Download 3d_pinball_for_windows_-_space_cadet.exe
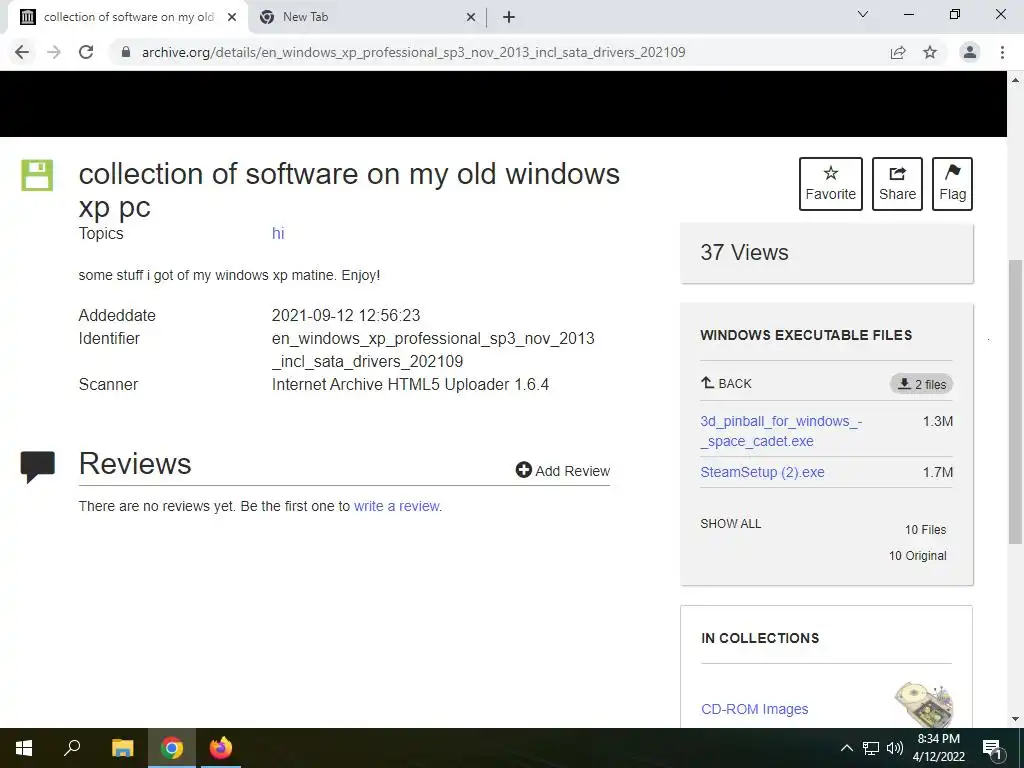 (x=781, y=431)
